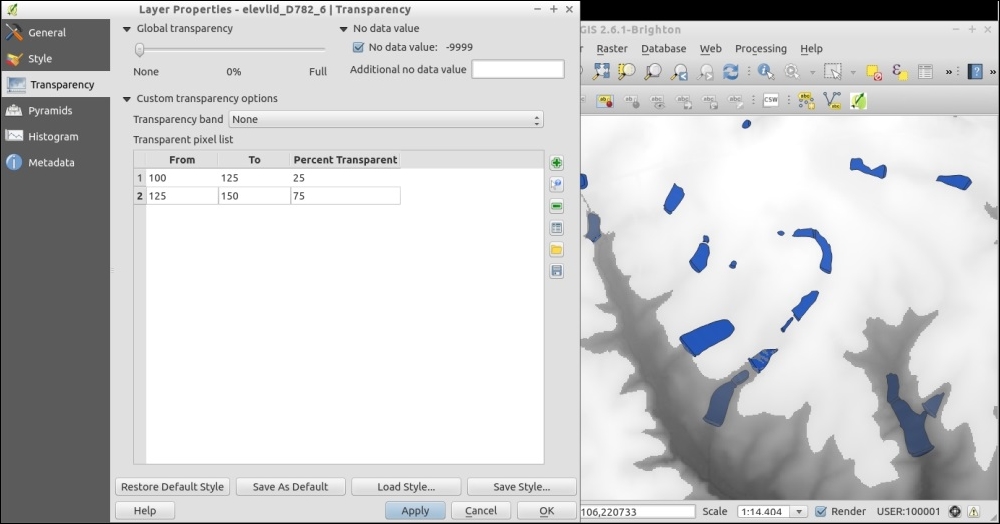This screenshot has width=1000, height=524.
Task: Click the Refresh map icon
Action: click(x=730, y=71)
